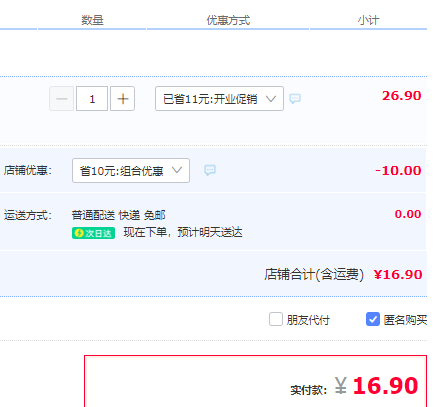Click the 数量 column header
Screen dimensions: 447x407
point(92,20)
